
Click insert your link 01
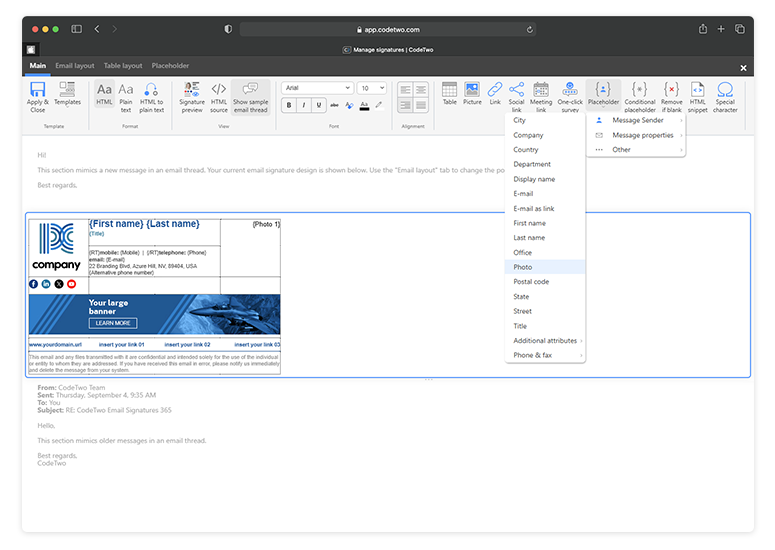(122, 344)
